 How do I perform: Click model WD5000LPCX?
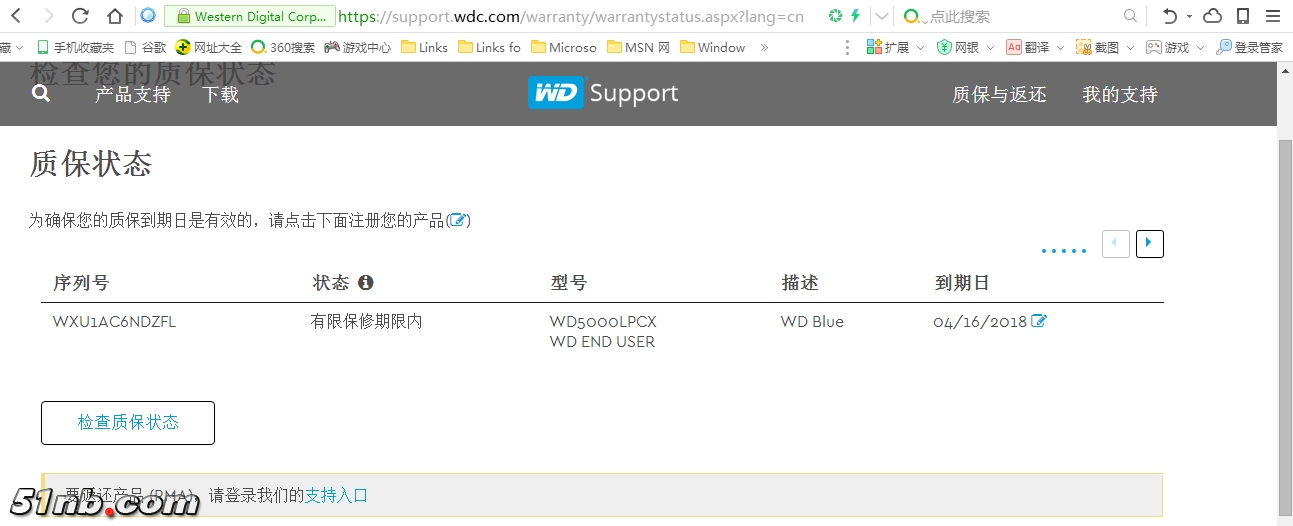603,322
